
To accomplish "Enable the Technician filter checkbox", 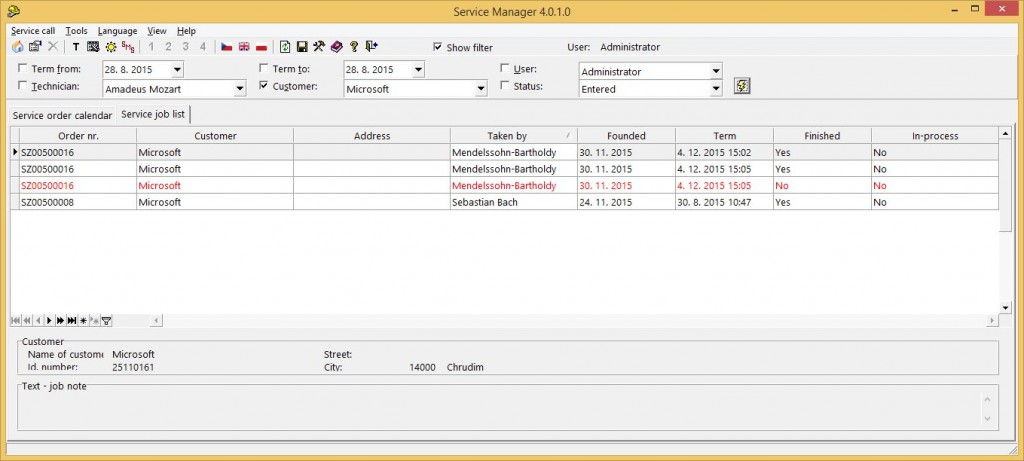I will (x=24, y=87).
